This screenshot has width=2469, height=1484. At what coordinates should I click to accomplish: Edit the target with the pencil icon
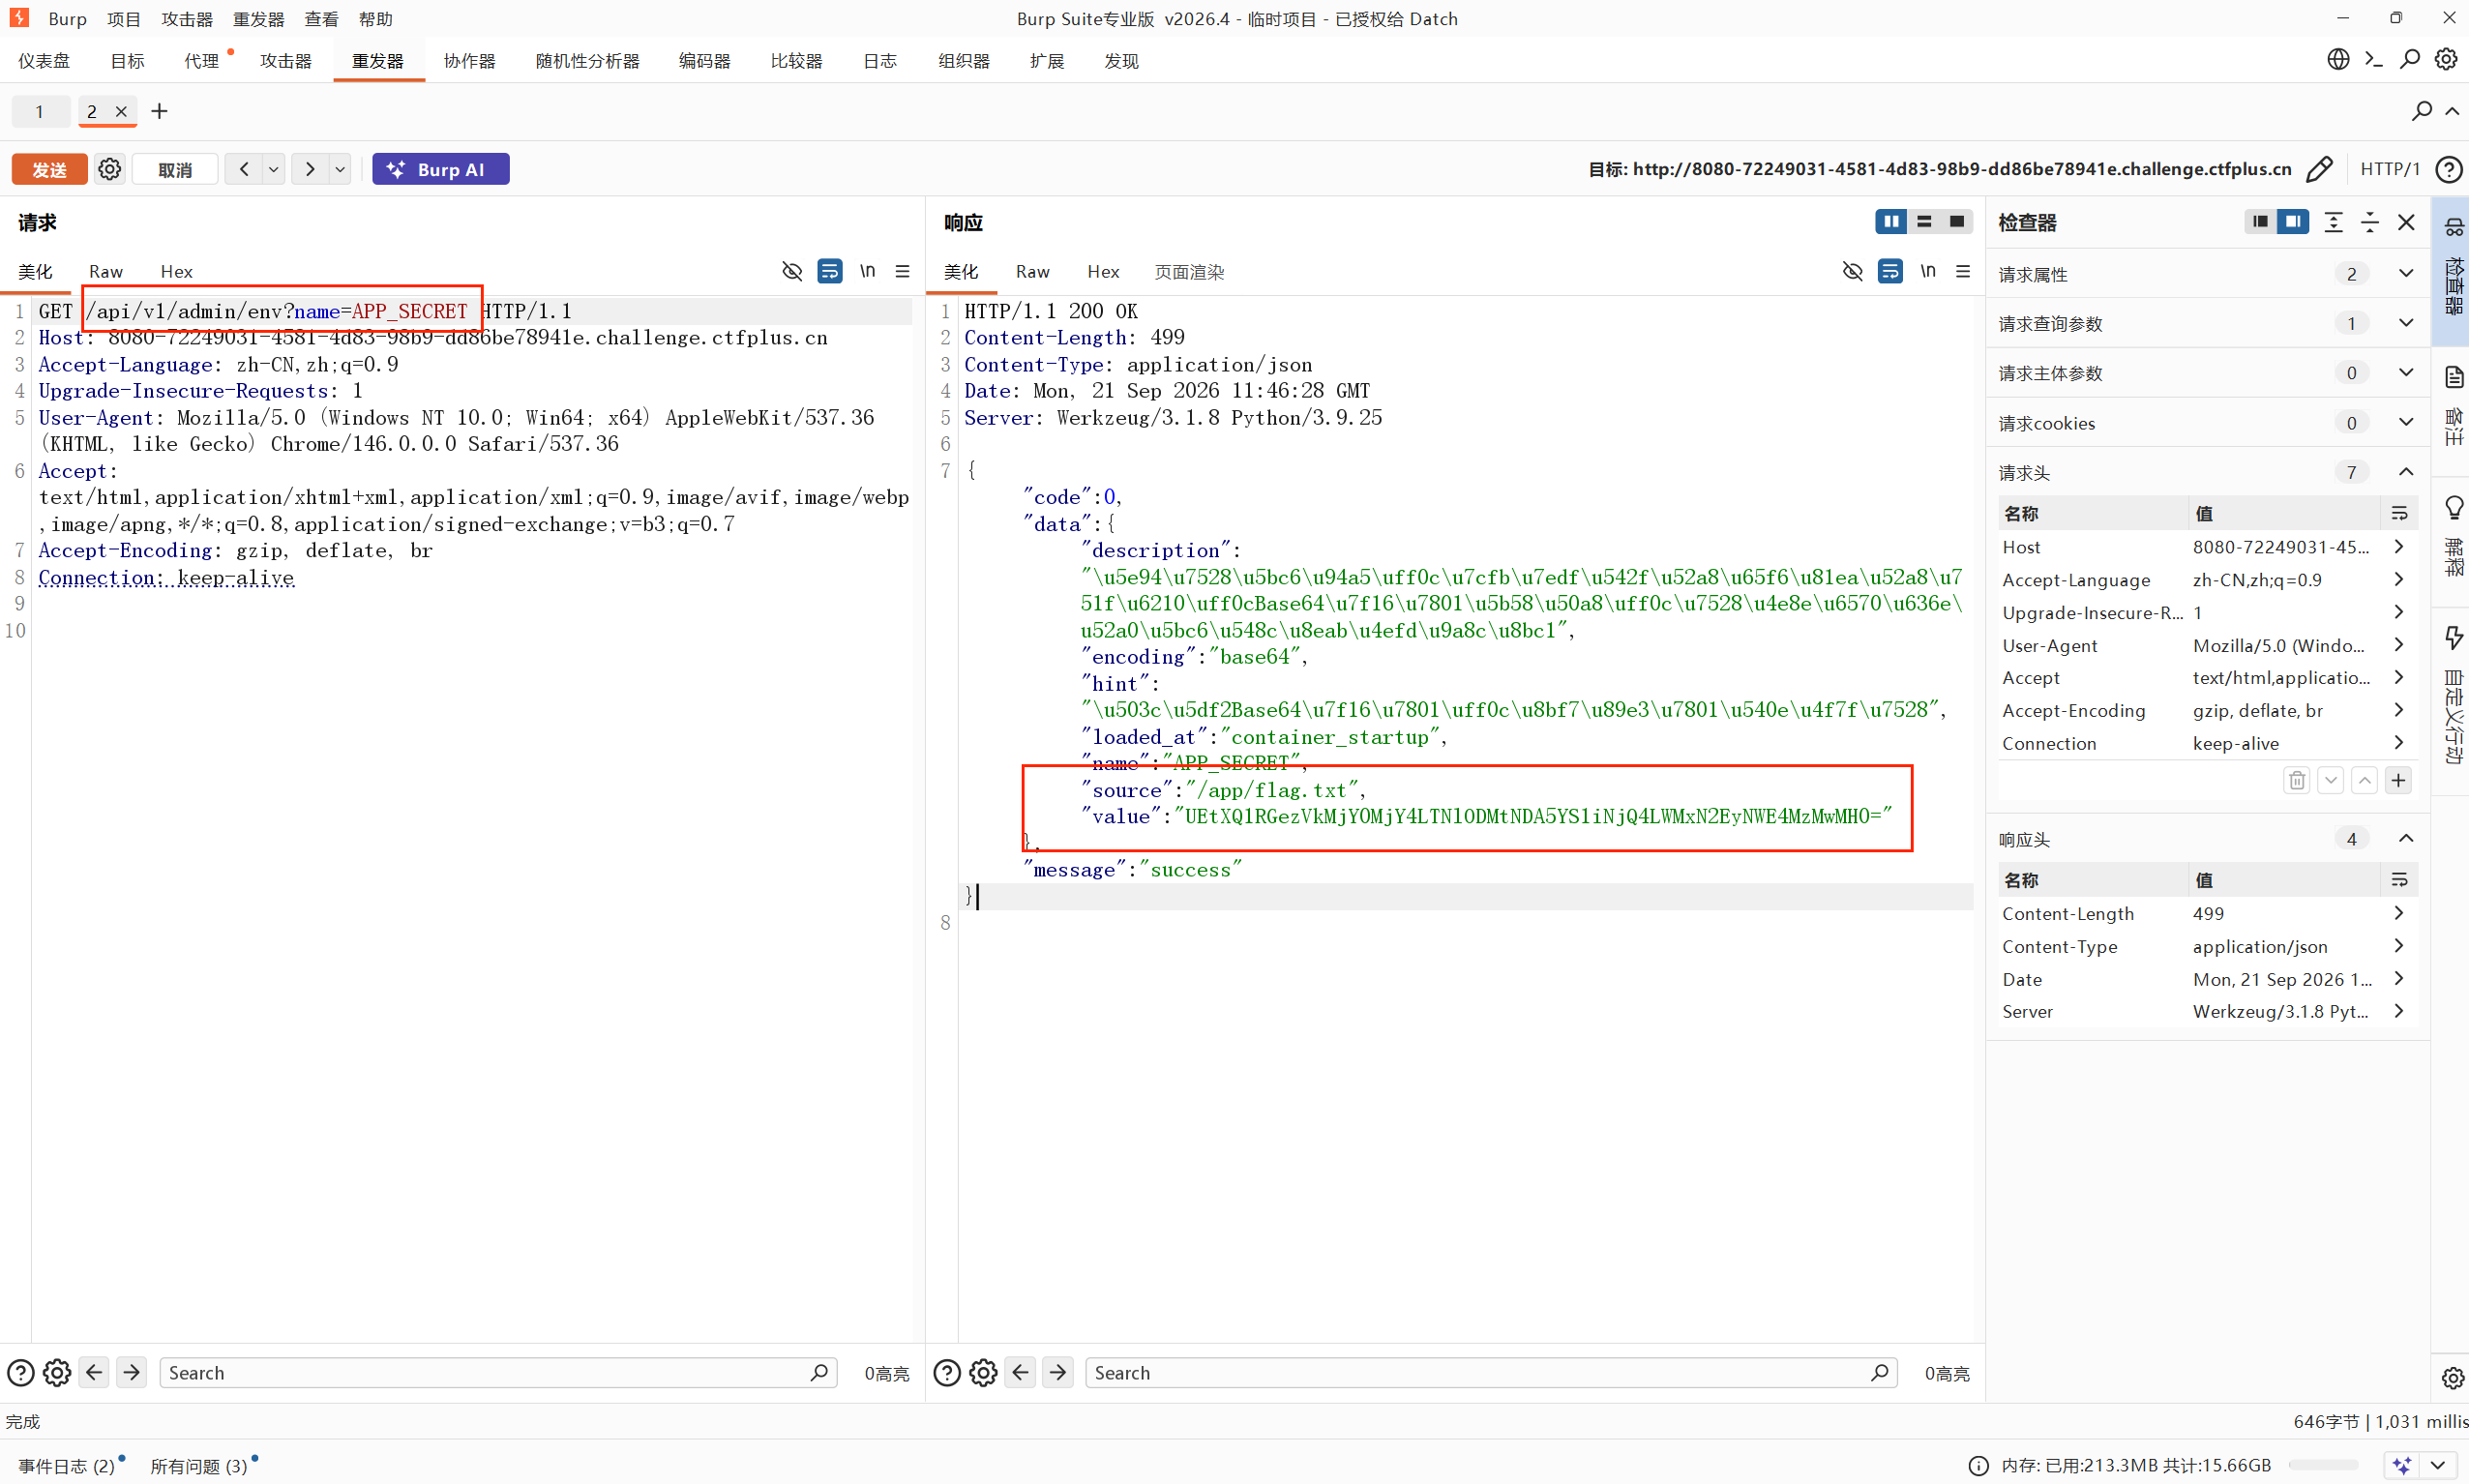click(x=2320, y=169)
